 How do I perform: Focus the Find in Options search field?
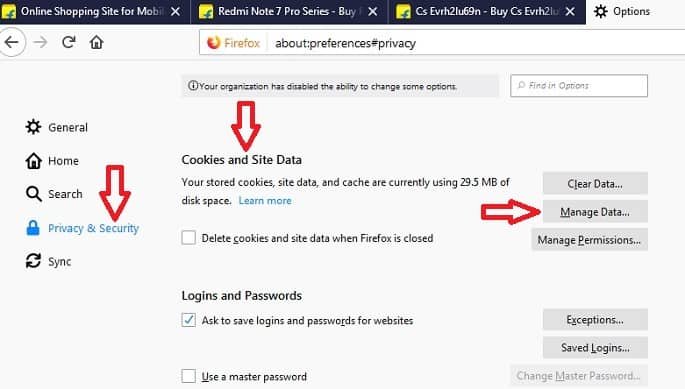click(x=579, y=86)
